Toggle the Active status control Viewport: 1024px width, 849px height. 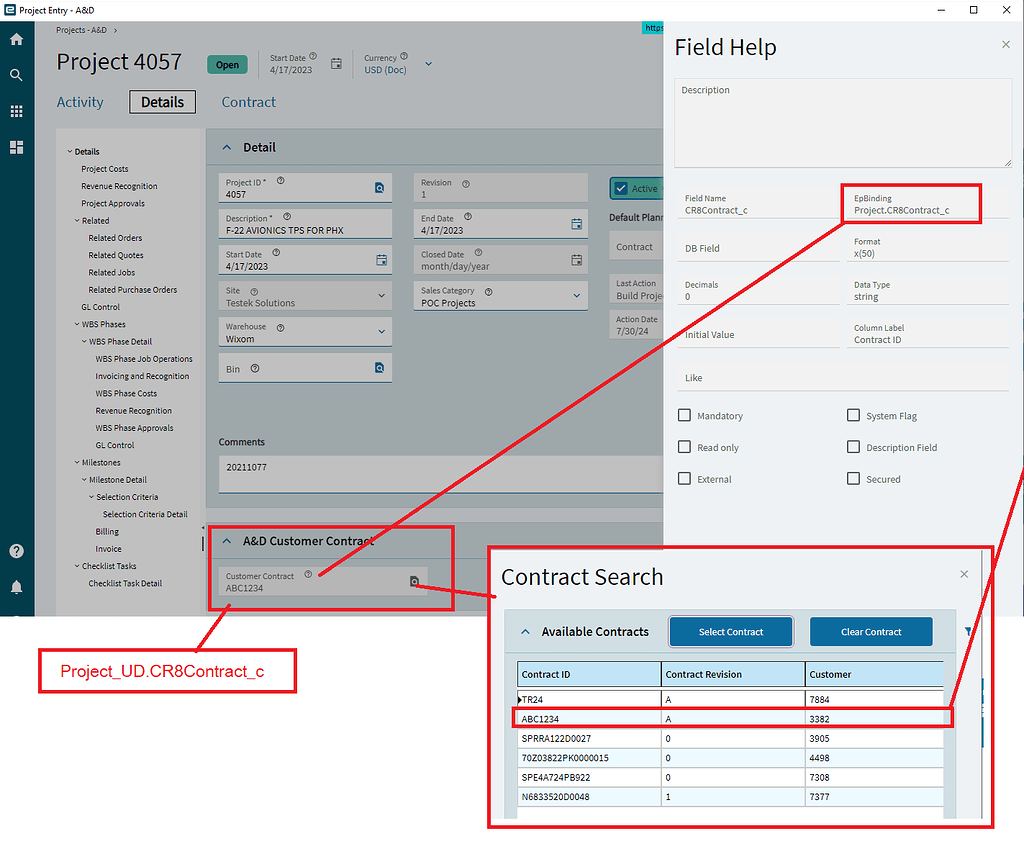pos(621,188)
